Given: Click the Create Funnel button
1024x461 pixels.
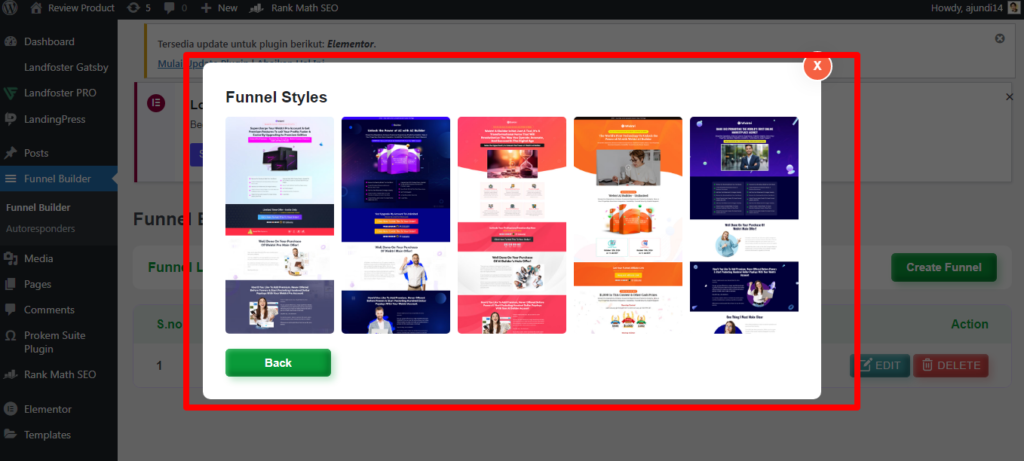Looking at the screenshot, I should (943, 267).
